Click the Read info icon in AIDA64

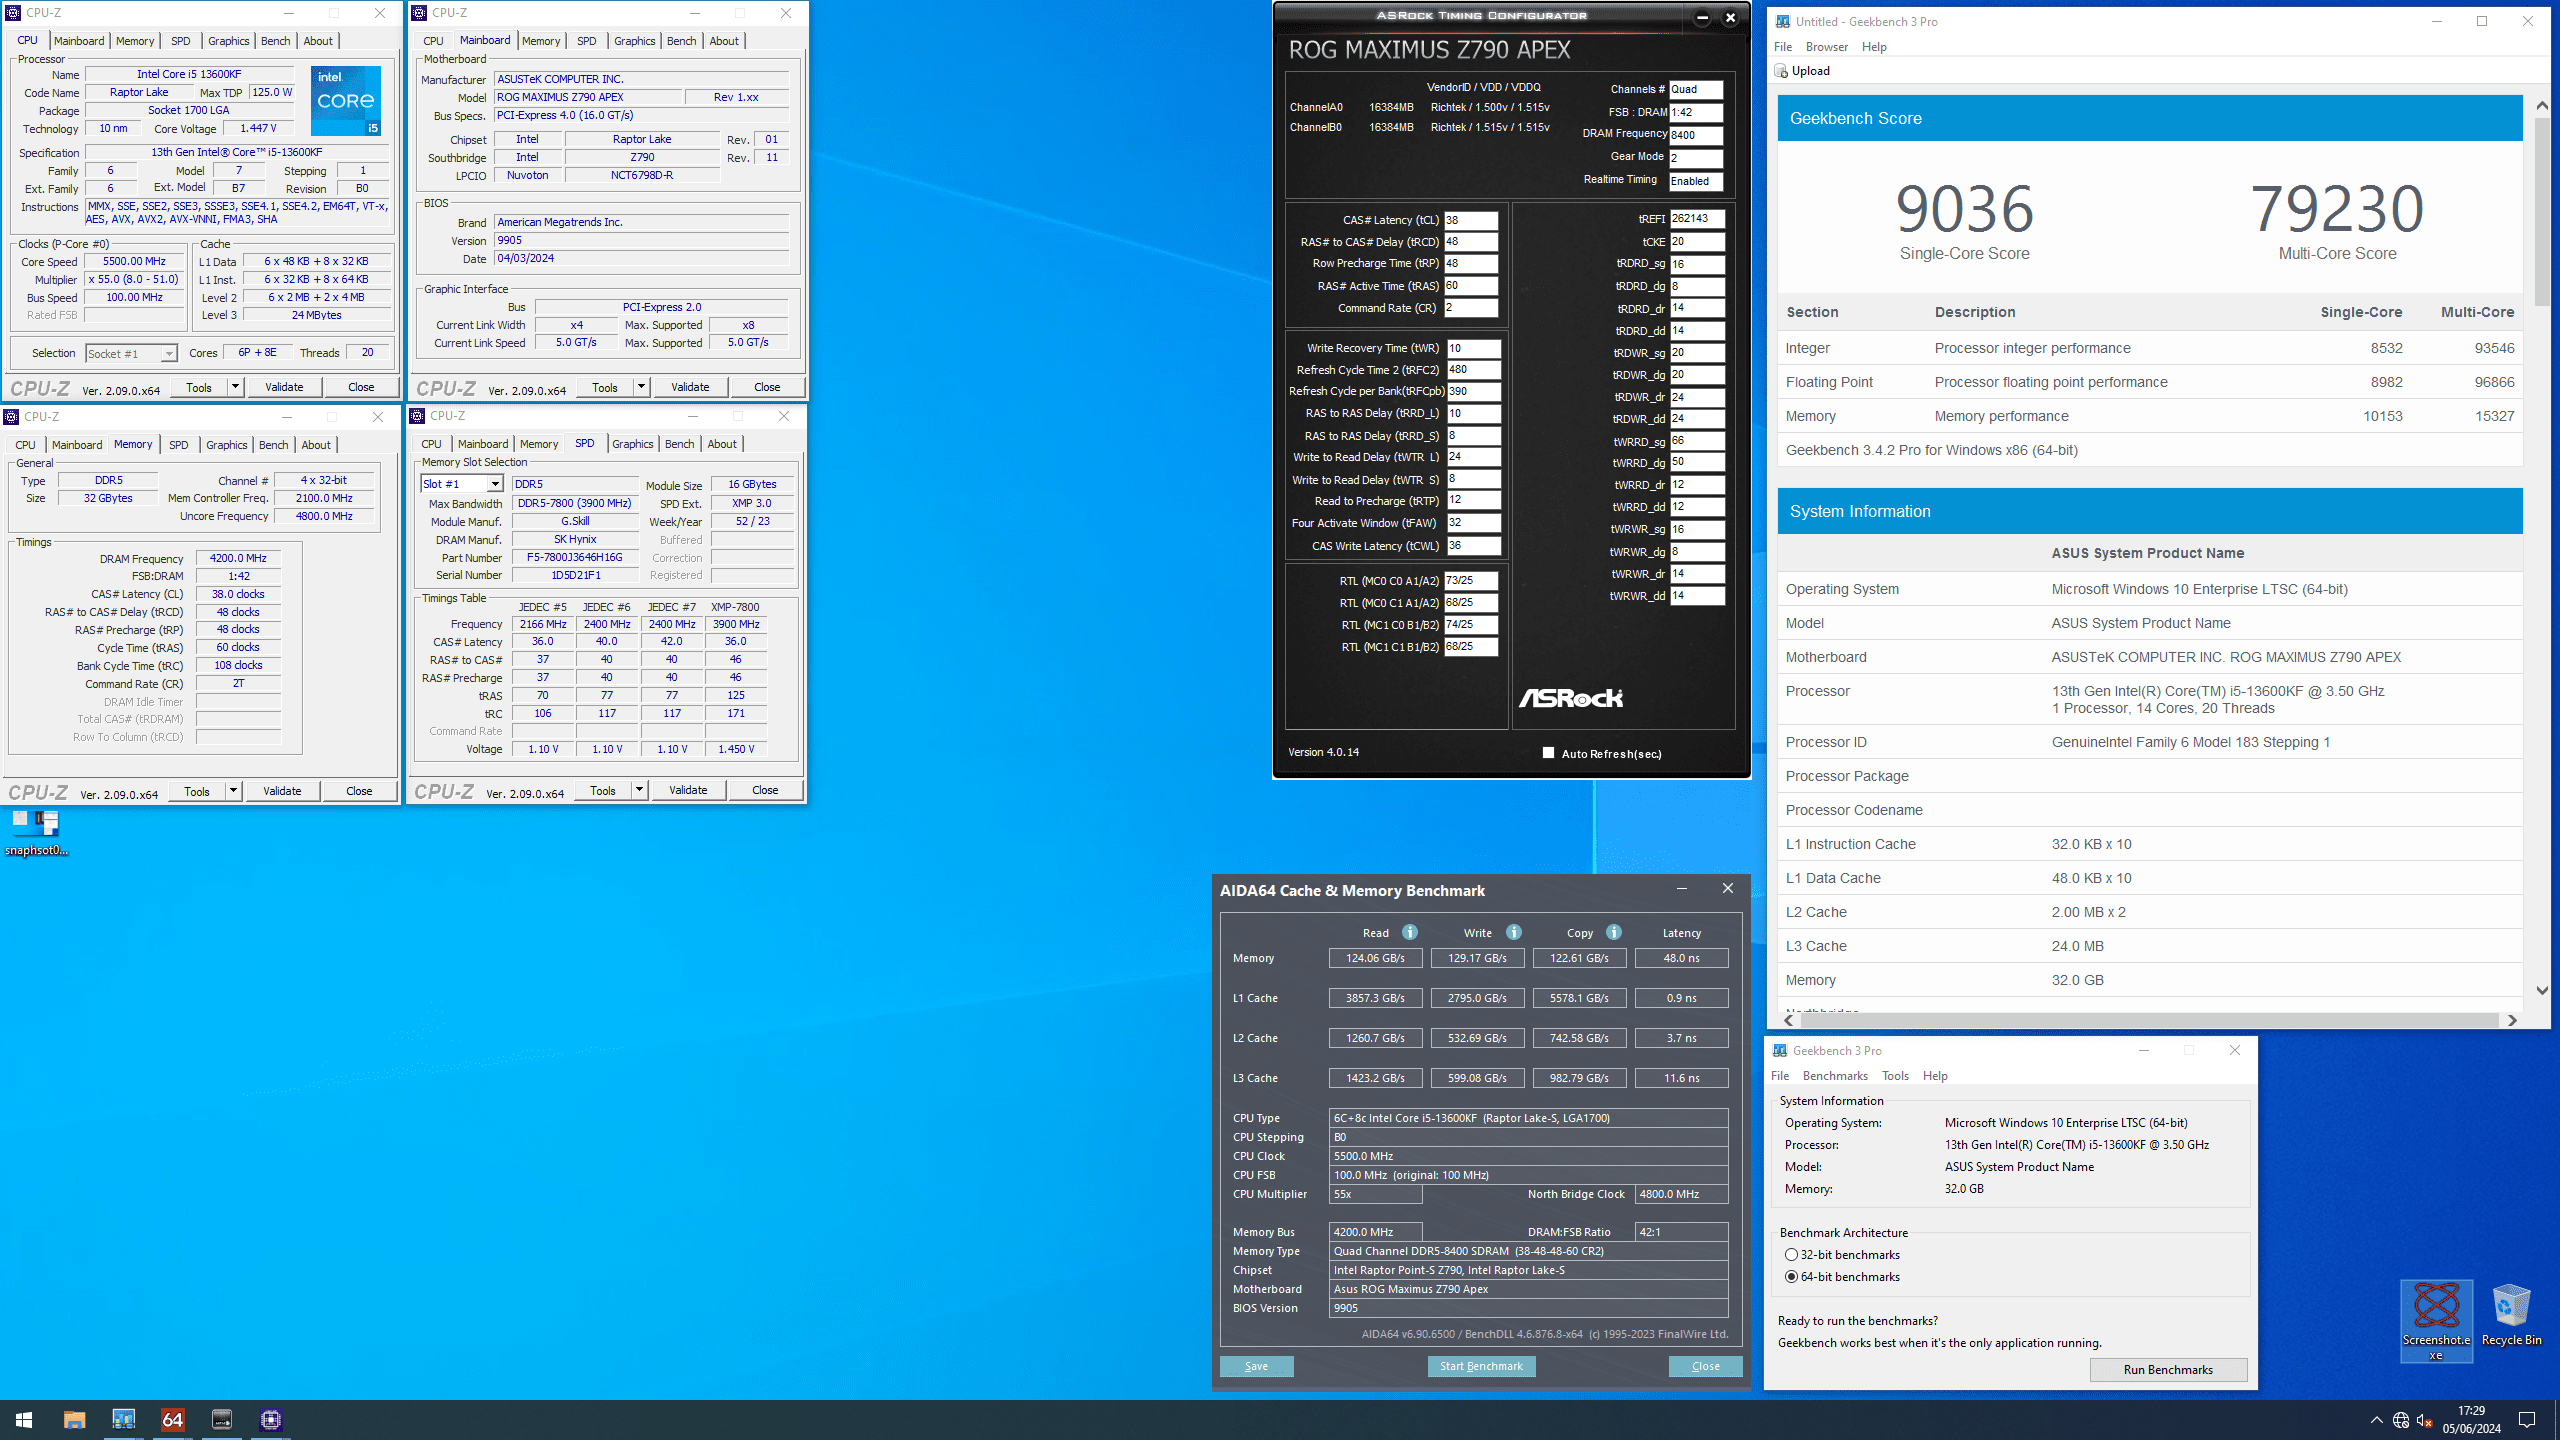click(x=1410, y=932)
